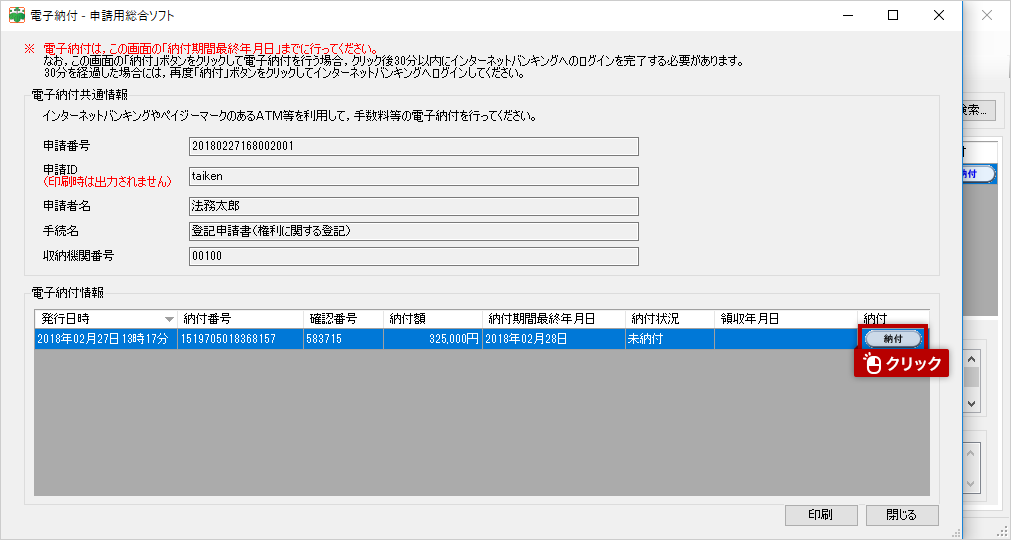Click the scroll-down arrow in the background window

click(x=972, y=404)
